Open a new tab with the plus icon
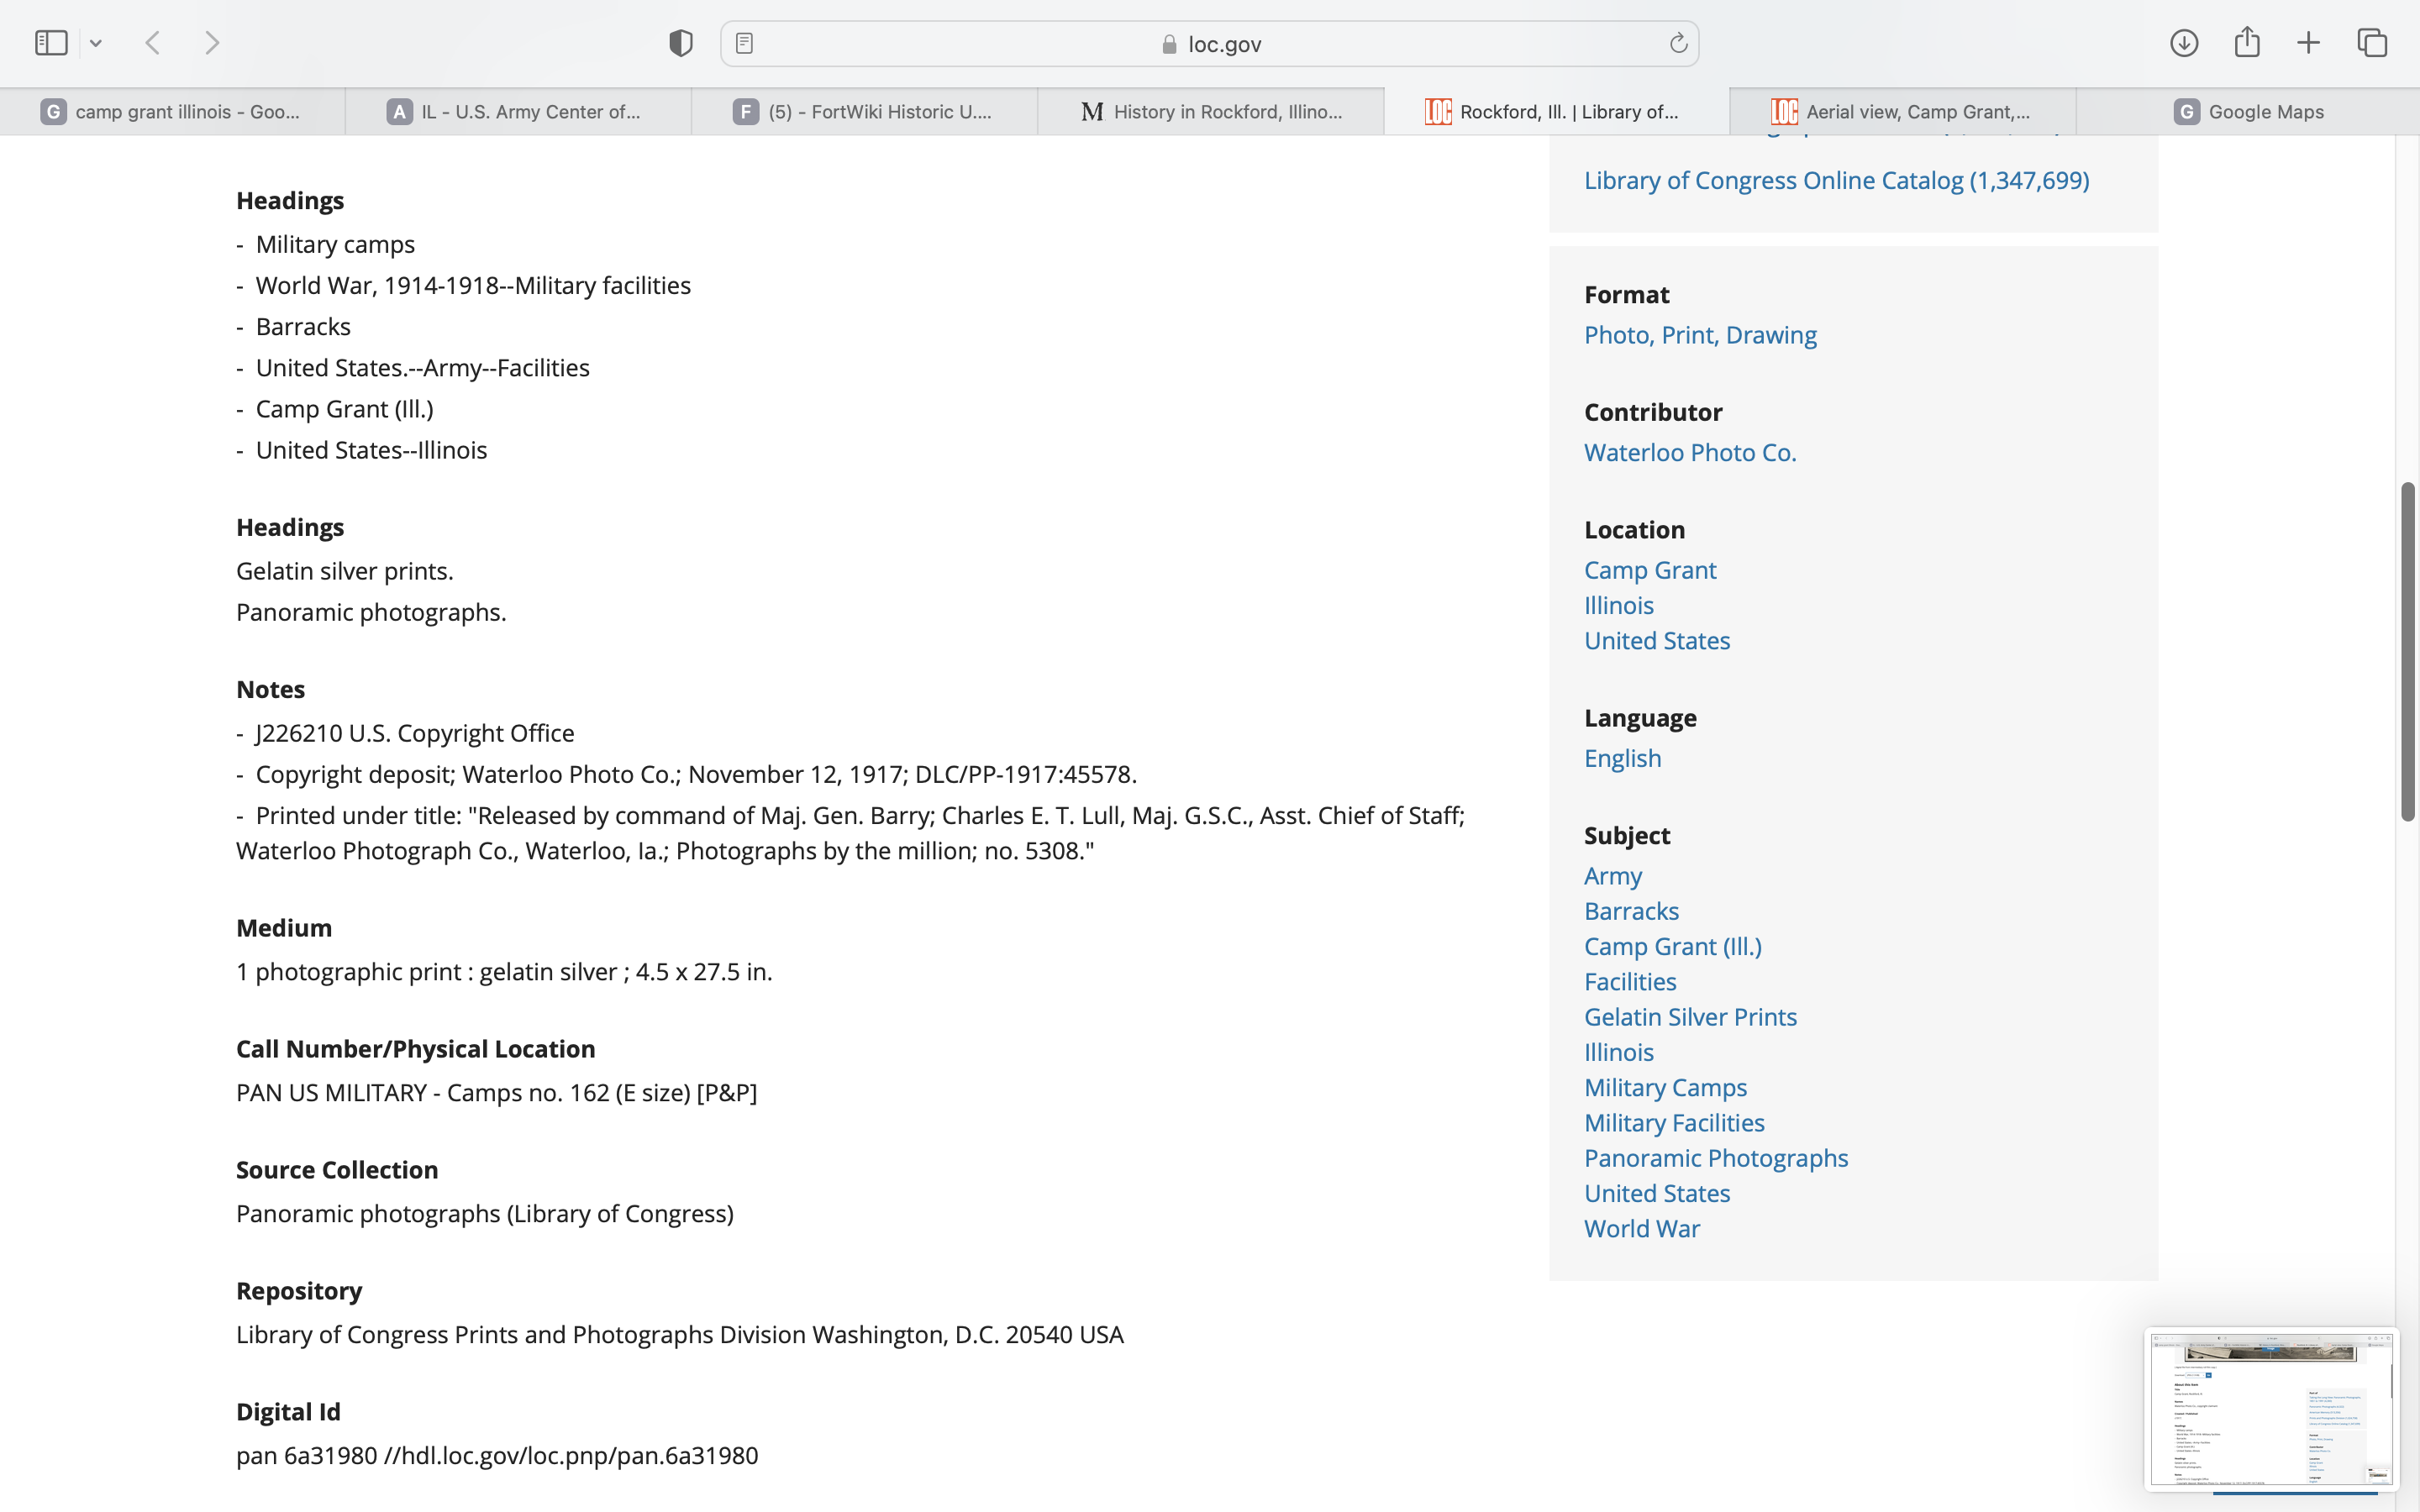This screenshot has height=1512, width=2420. (x=2308, y=43)
